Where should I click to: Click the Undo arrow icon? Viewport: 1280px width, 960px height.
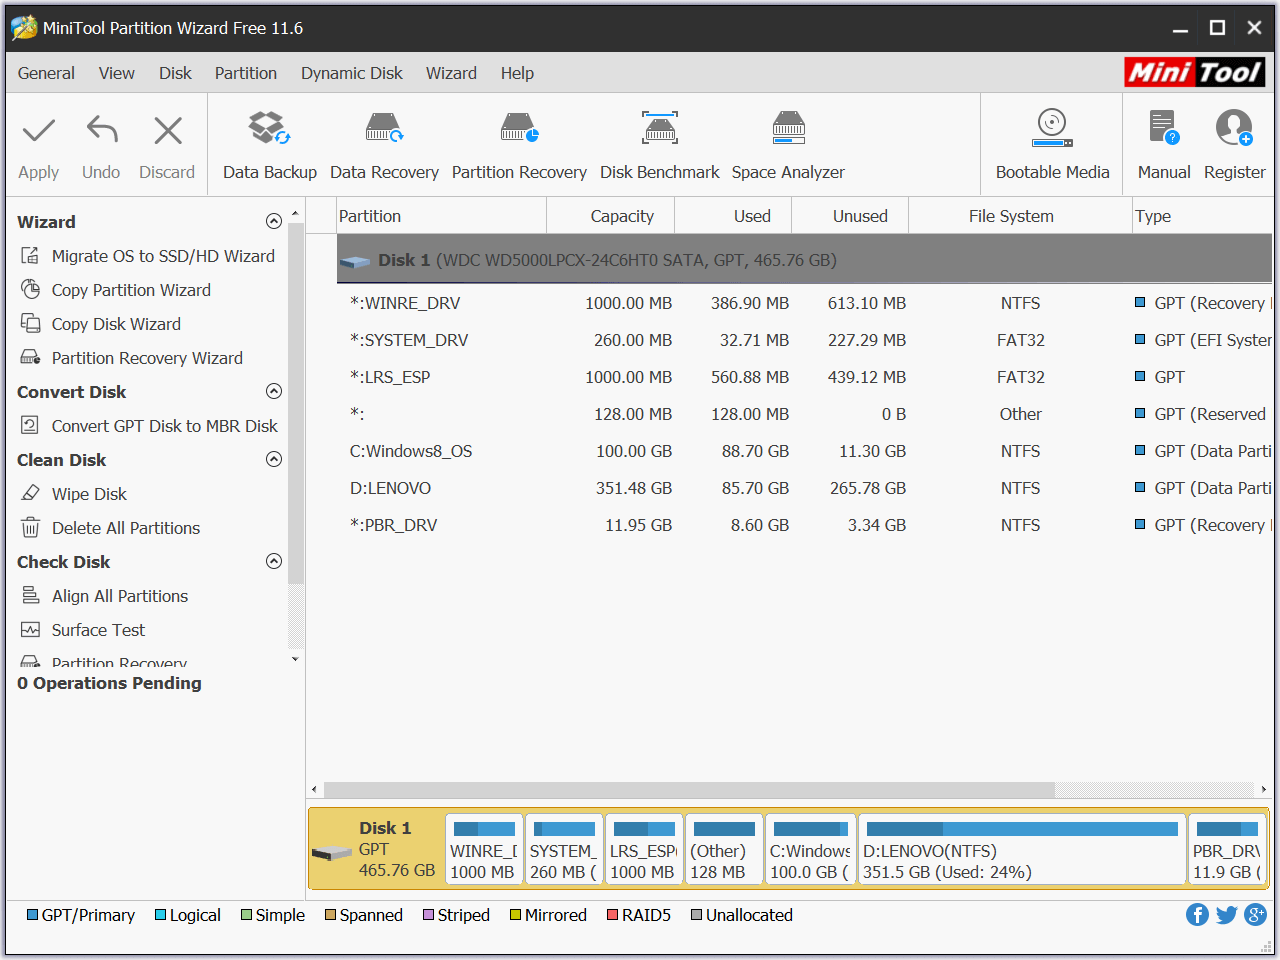tap(102, 130)
